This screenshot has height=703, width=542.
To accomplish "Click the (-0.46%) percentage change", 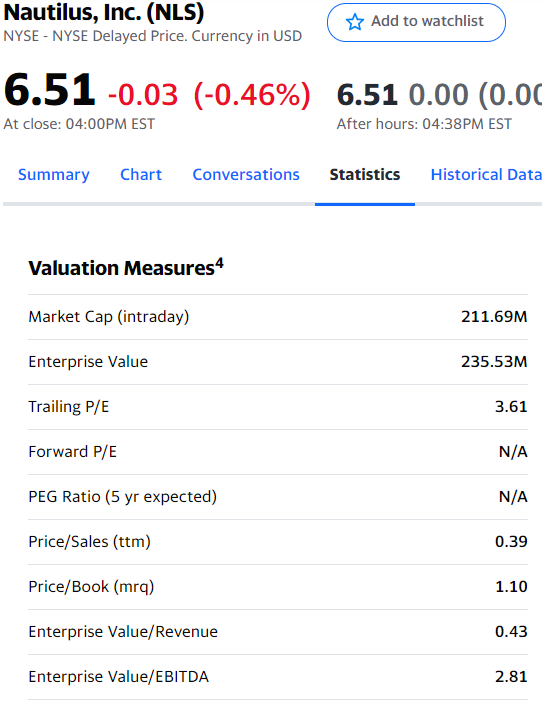I will pos(252,95).
